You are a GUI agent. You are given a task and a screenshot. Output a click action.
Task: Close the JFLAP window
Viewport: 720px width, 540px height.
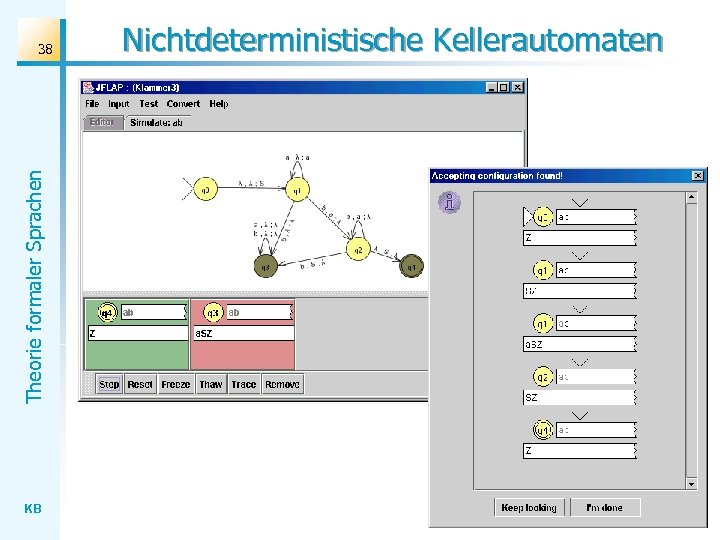[x=518, y=87]
